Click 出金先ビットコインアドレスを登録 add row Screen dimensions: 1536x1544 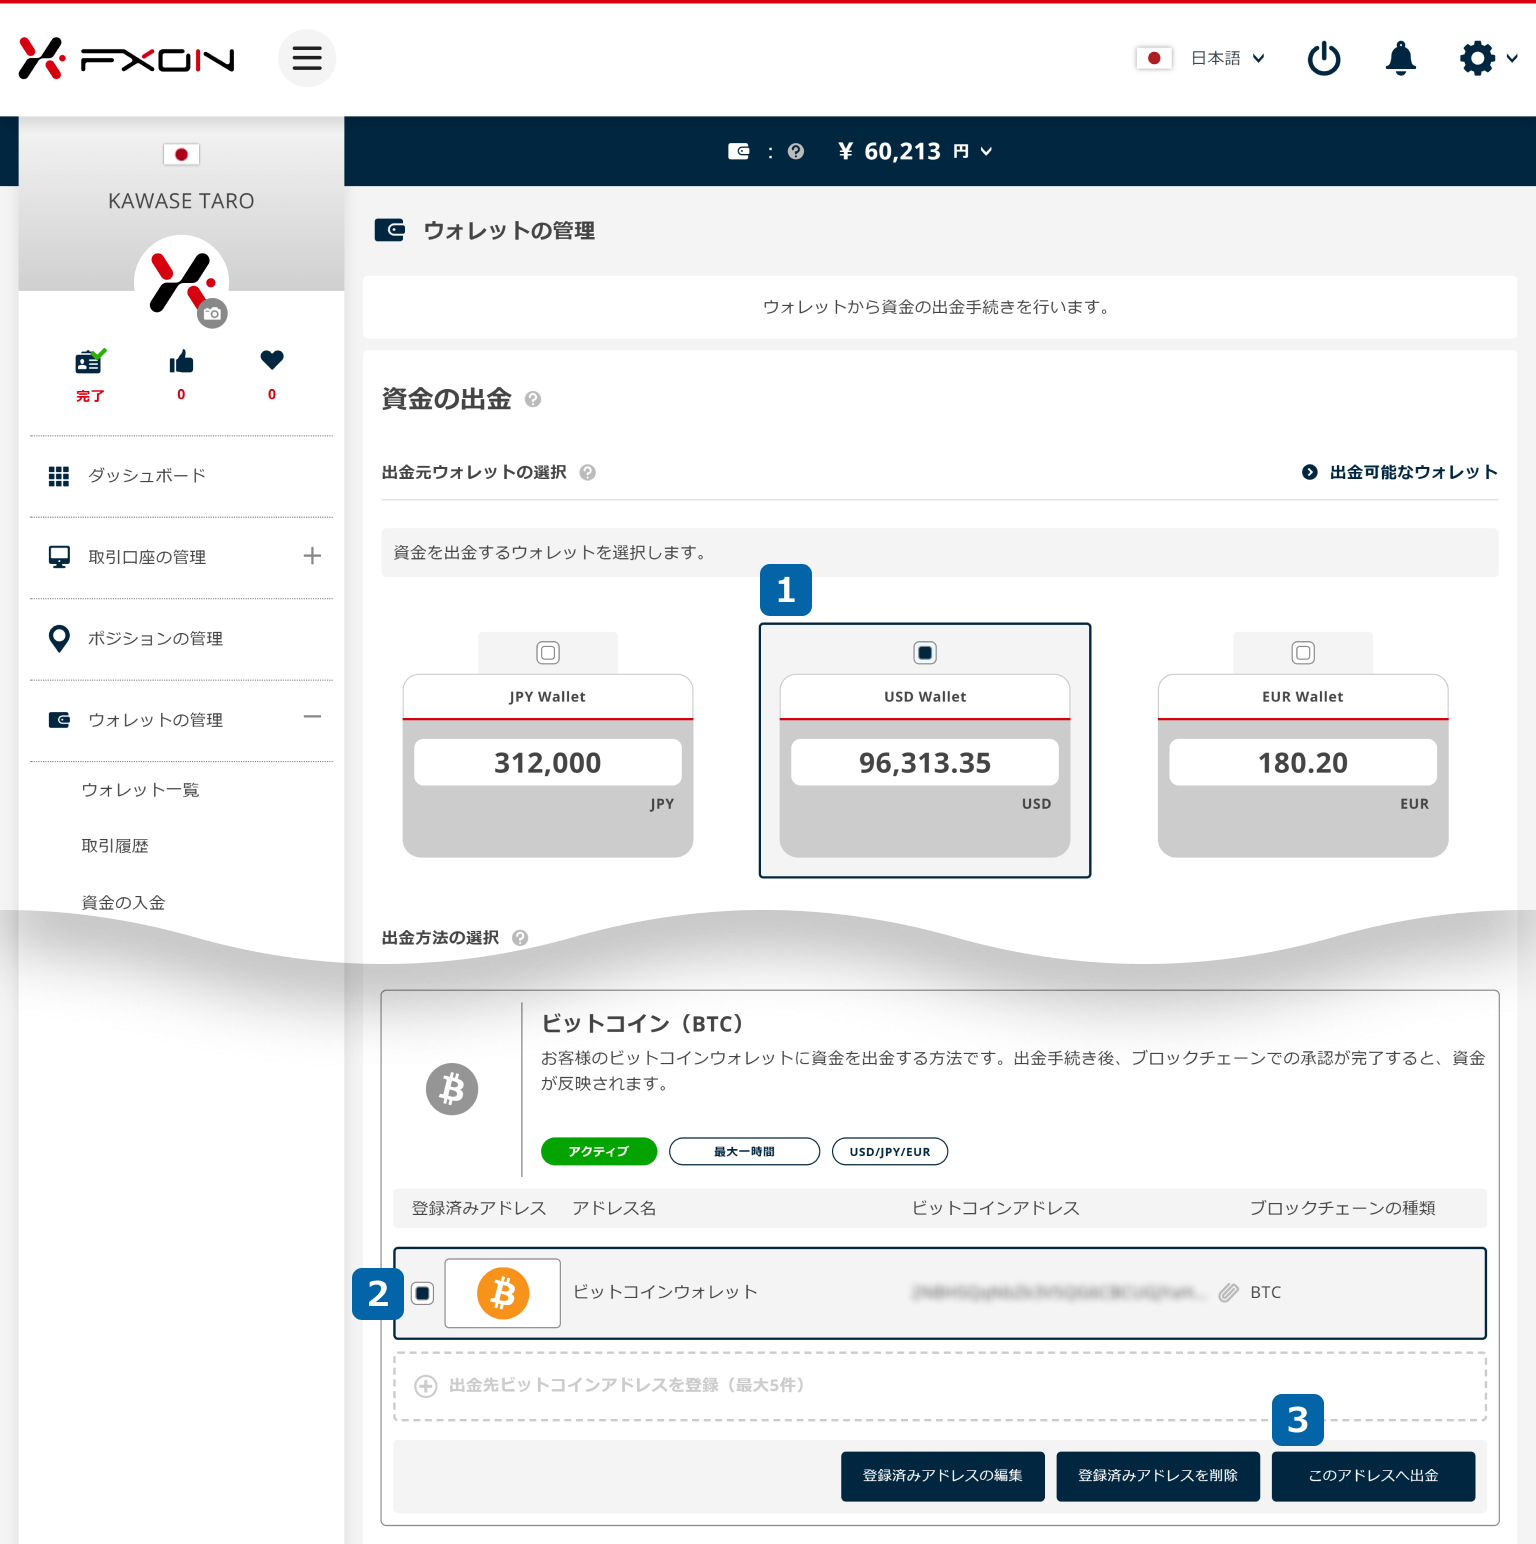pyautogui.click(x=940, y=1386)
